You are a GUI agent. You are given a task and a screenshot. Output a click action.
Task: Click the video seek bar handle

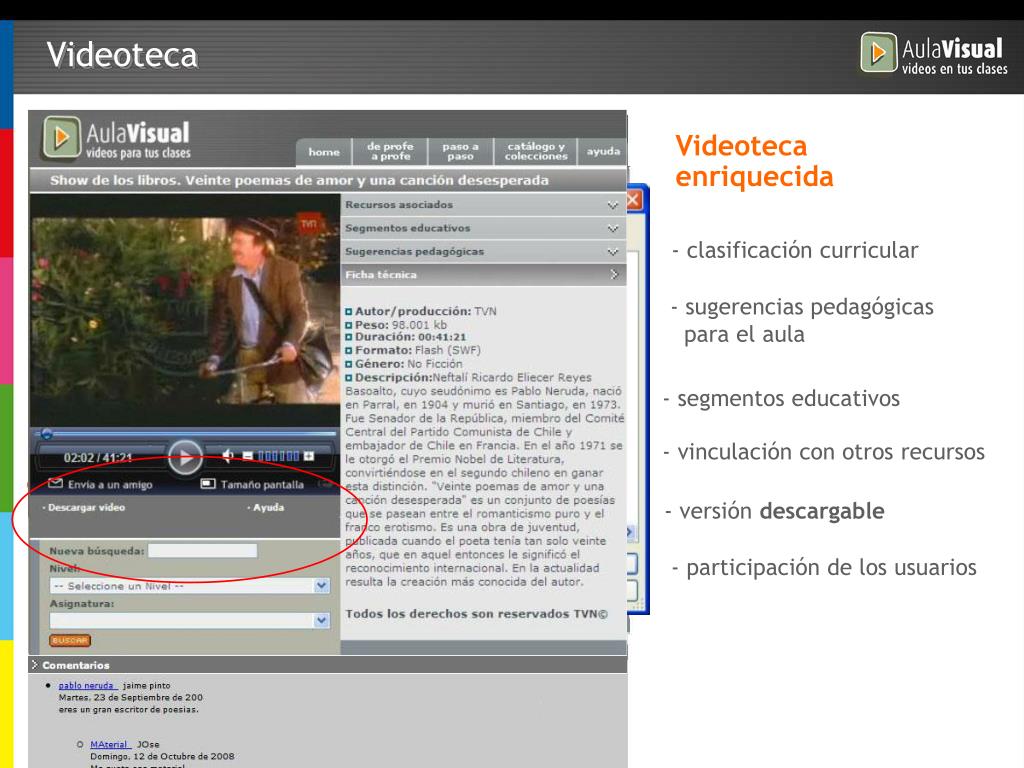tap(46, 433)
